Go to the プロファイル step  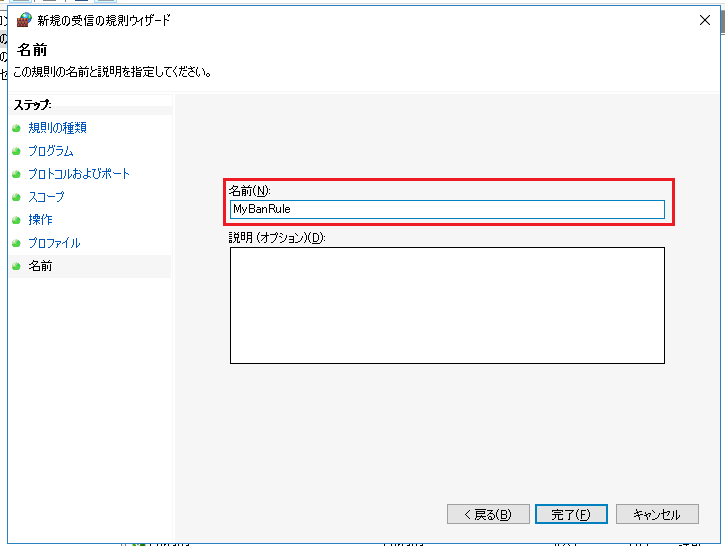(55, 243)
